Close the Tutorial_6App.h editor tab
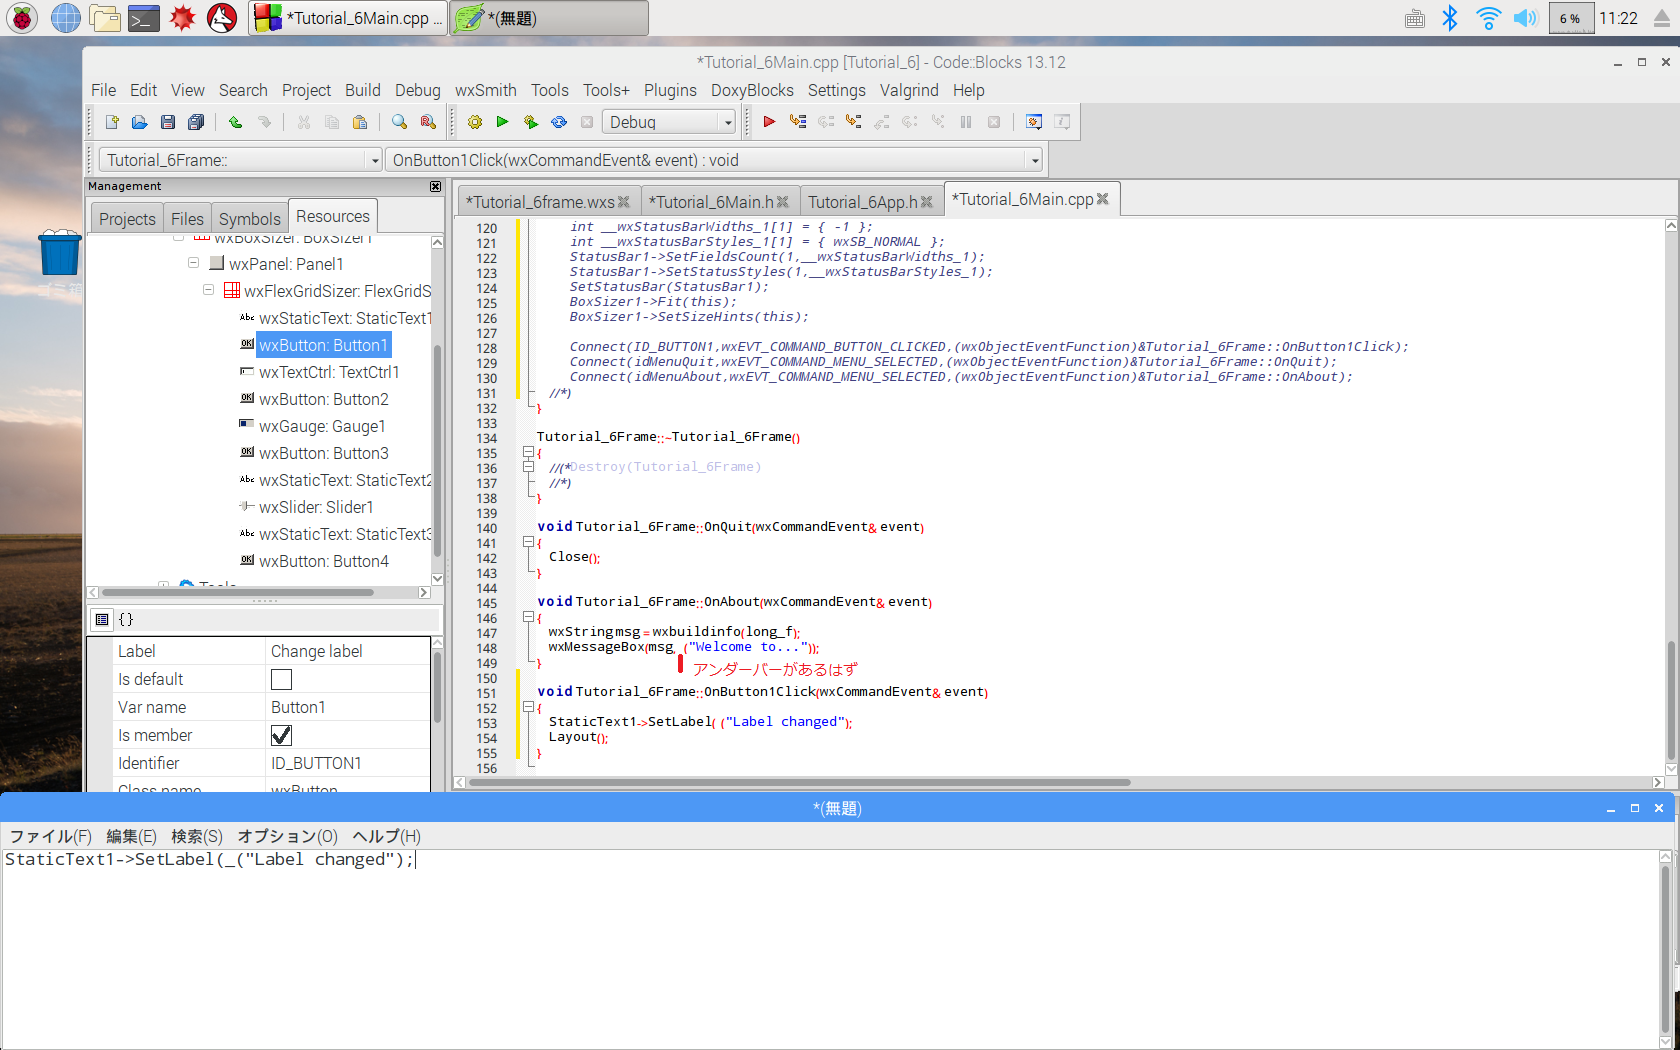The height and width of the screenshot is (1050, 1680). 926,202
